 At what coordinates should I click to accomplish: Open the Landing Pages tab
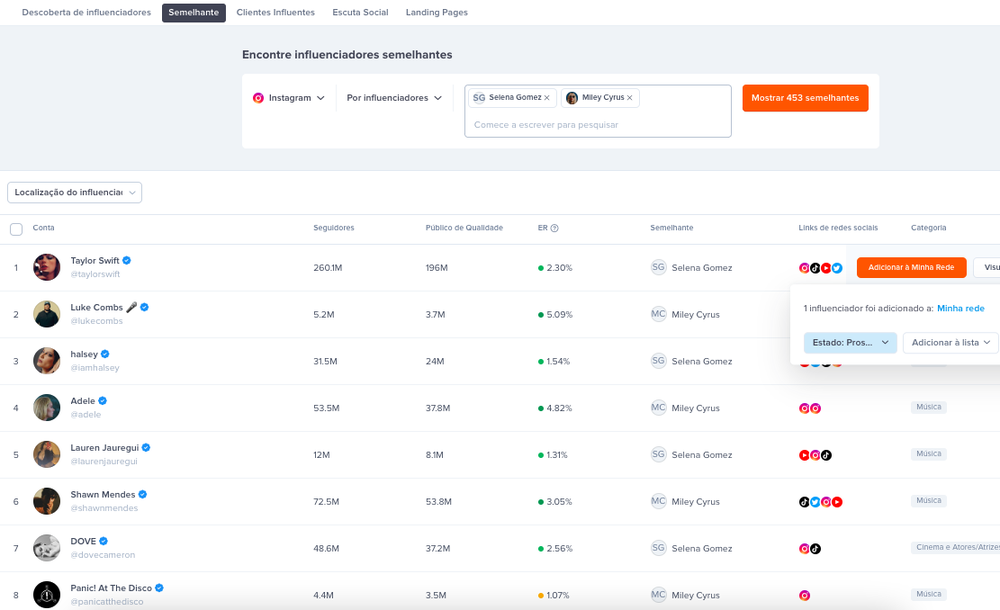(437, 12)
